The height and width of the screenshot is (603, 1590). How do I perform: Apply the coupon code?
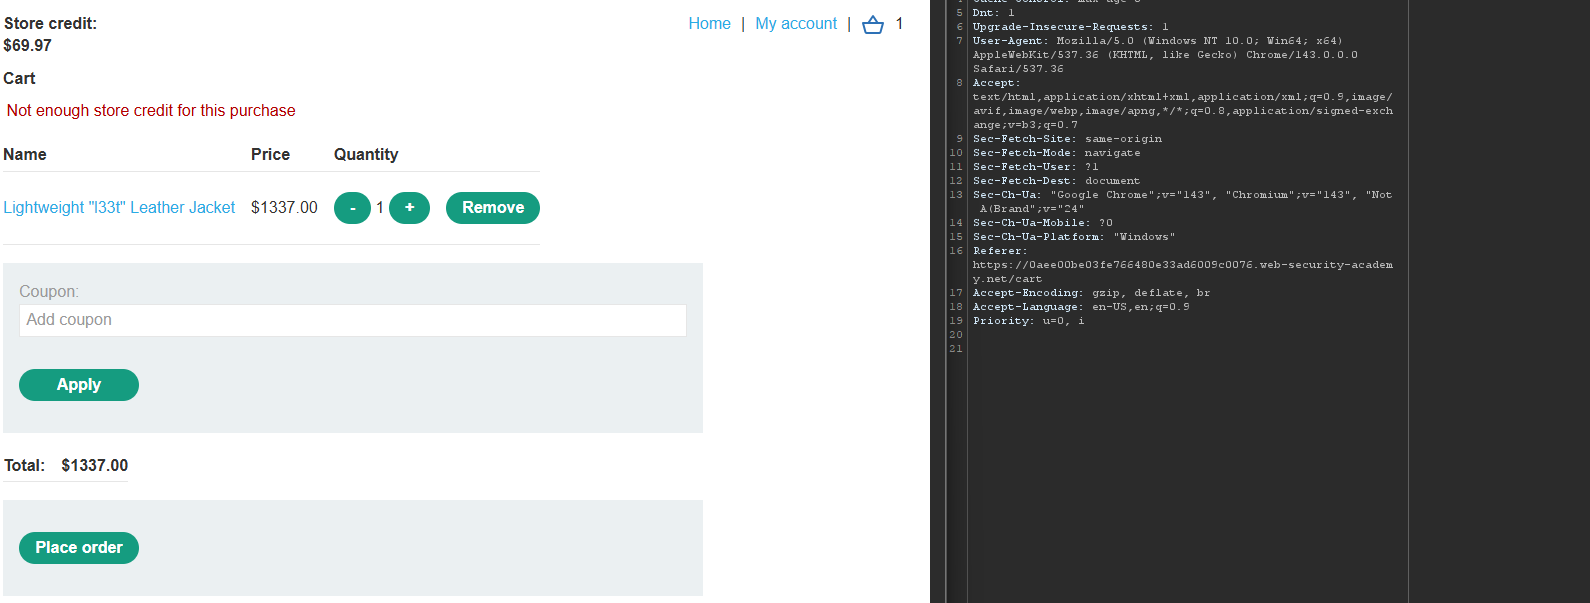[79, 385]
